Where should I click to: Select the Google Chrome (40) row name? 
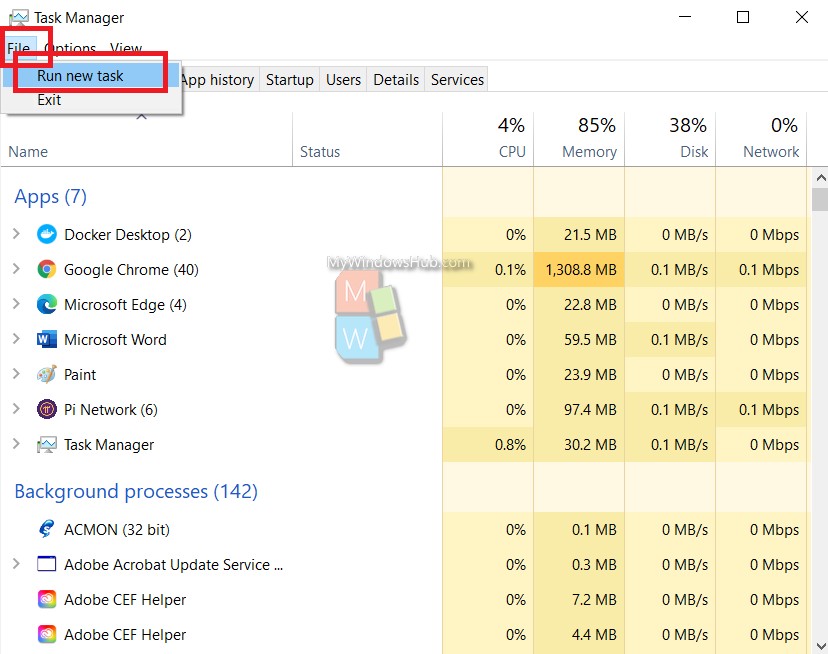click(131, 269)
